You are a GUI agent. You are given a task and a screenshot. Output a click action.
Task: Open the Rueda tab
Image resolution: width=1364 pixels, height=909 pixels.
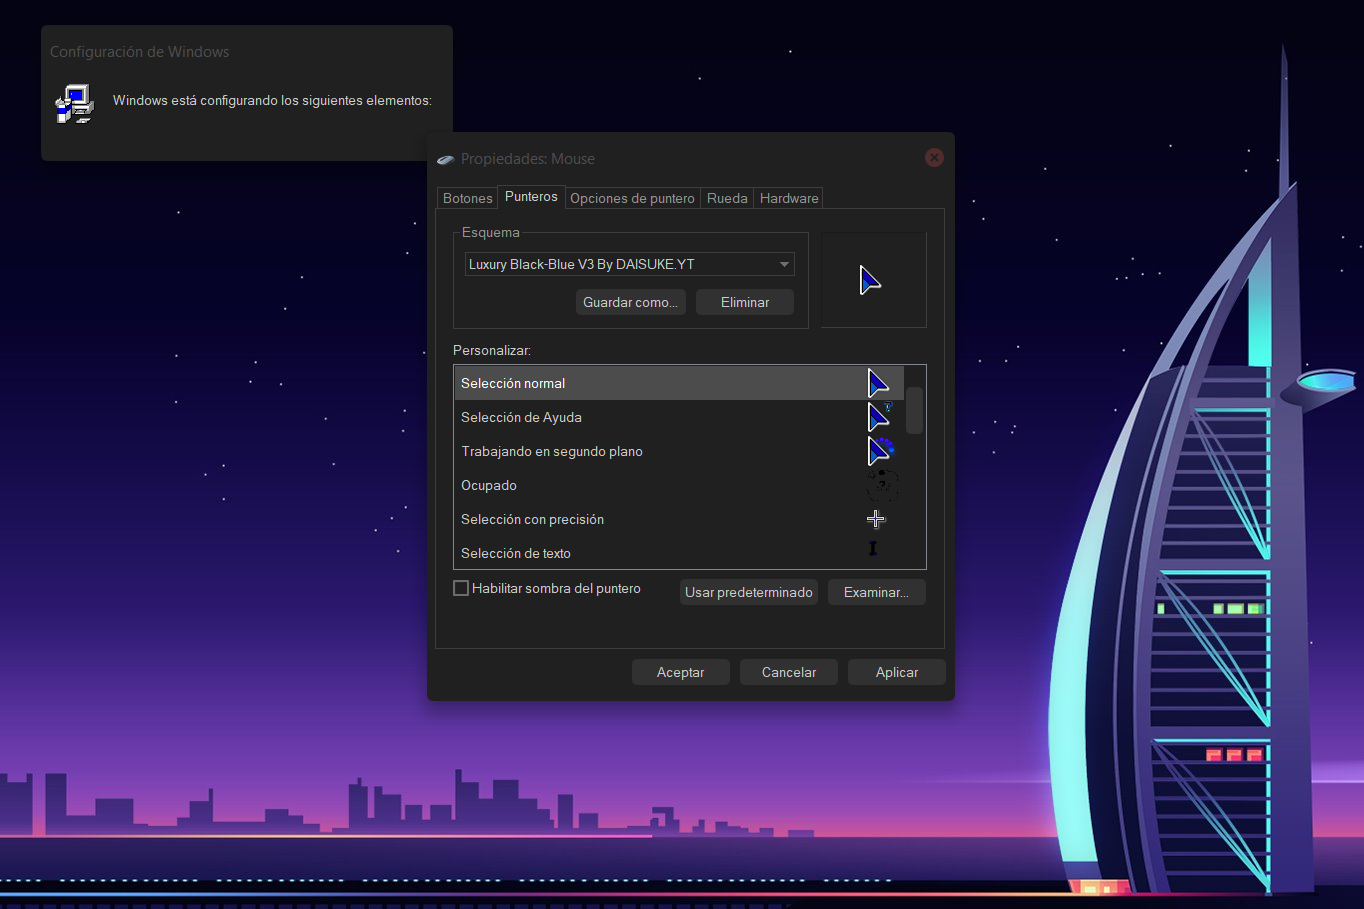click(727, 198)
